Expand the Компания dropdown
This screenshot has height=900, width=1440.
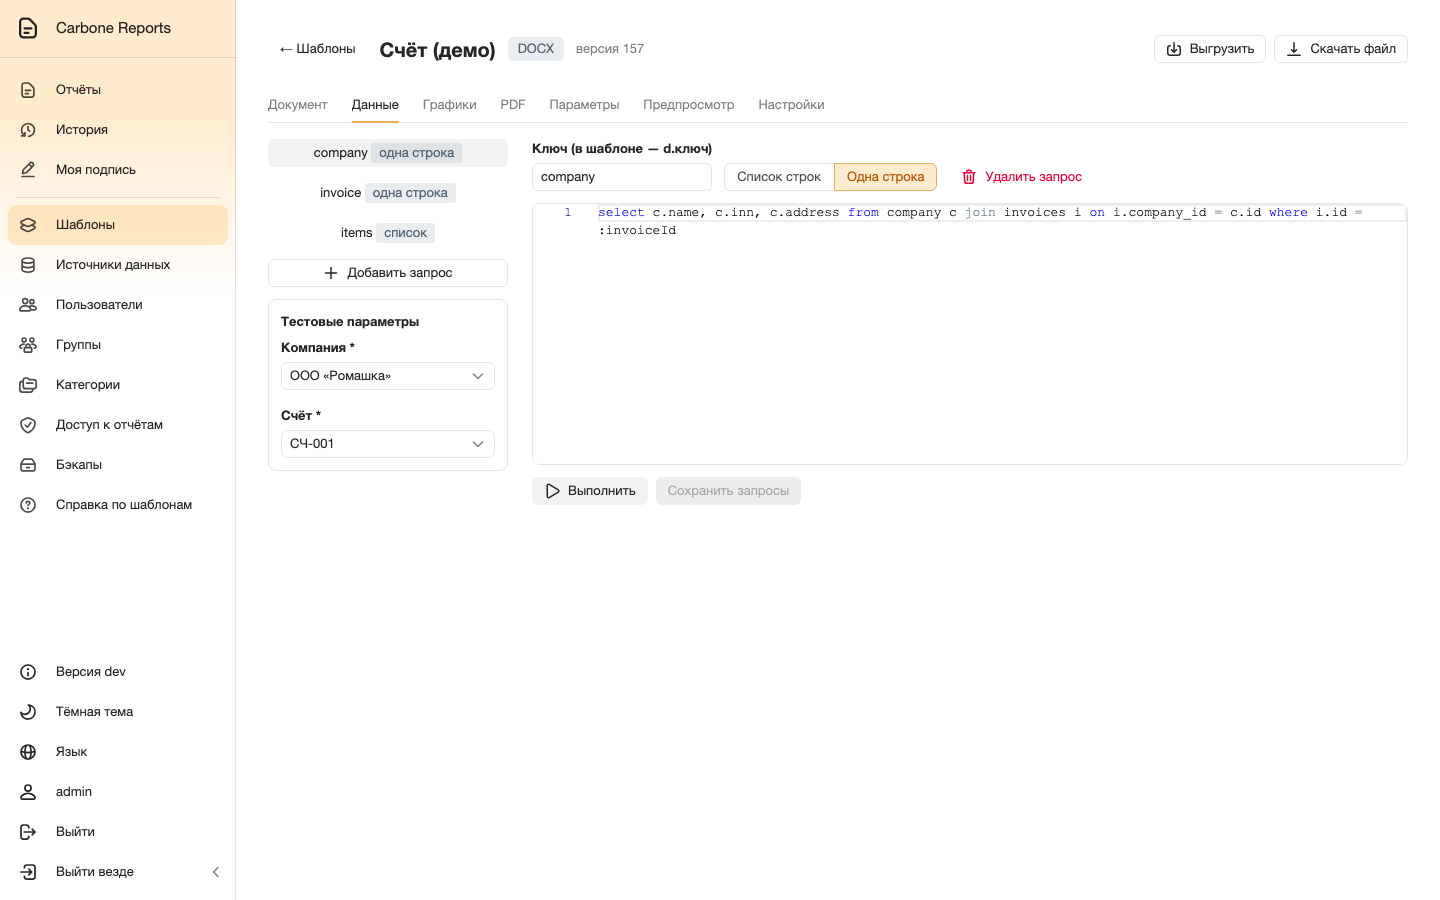(388, 376)
